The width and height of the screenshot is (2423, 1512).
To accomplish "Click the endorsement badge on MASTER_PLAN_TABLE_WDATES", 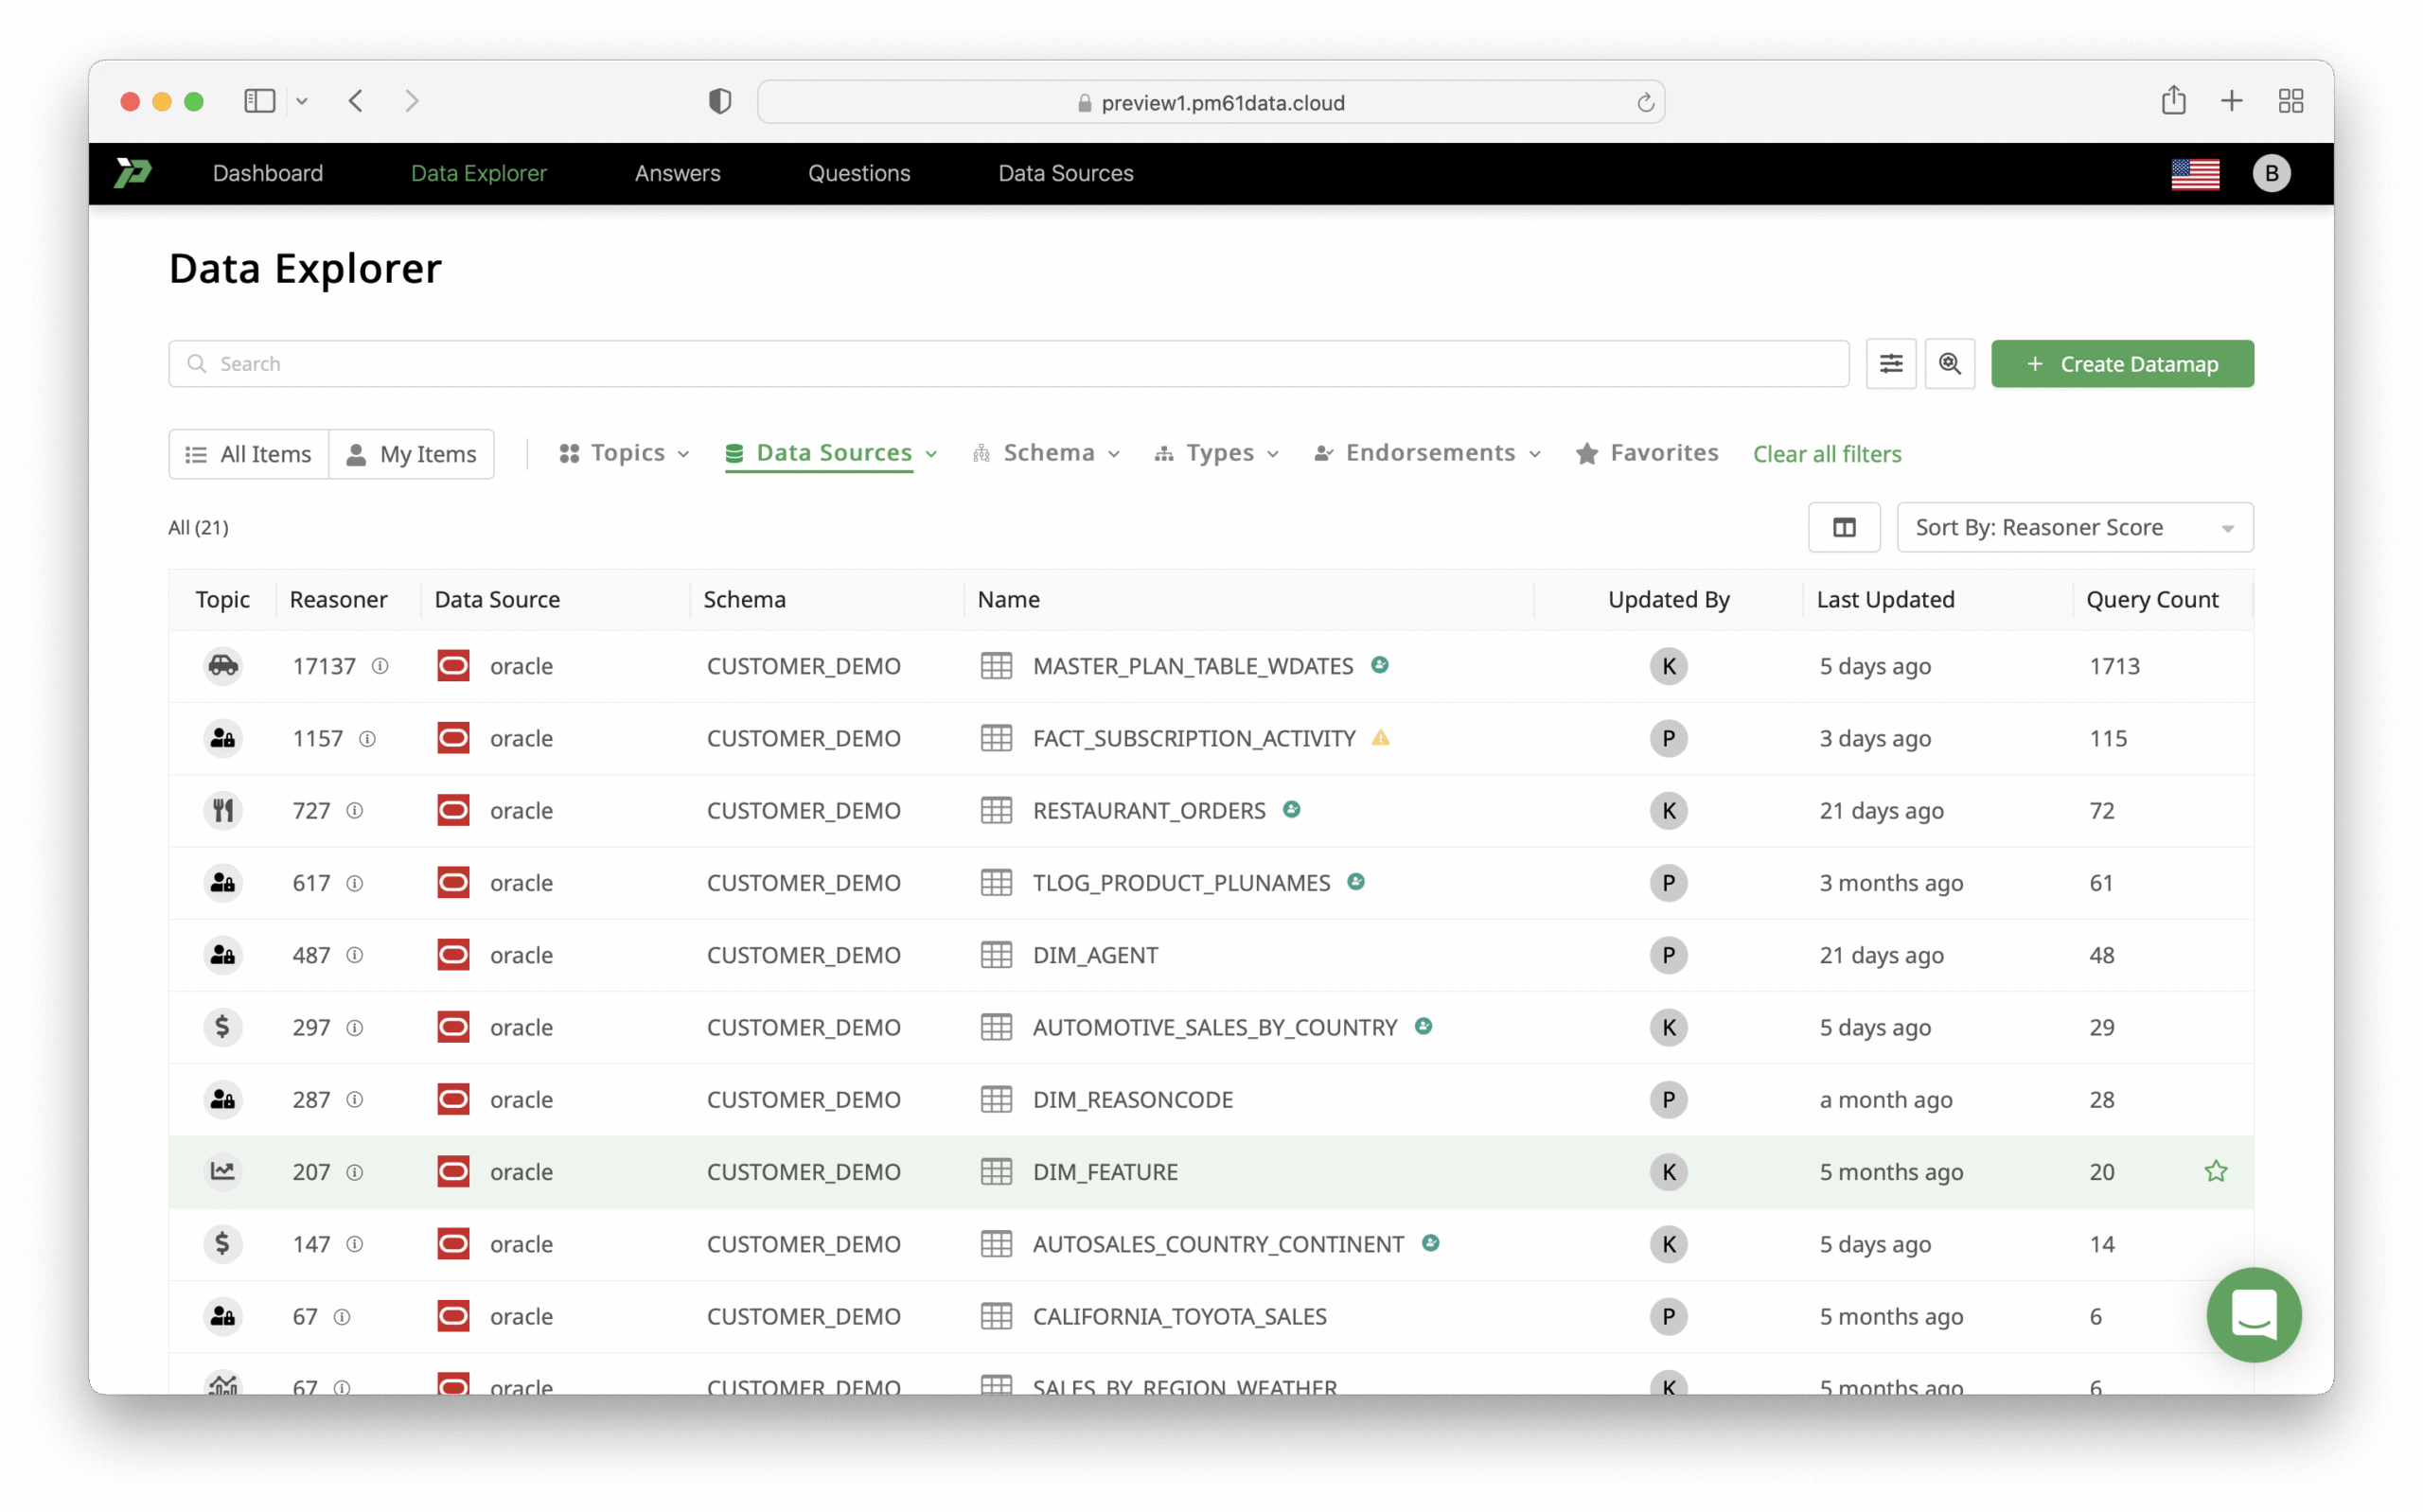I will (1379, 665).
